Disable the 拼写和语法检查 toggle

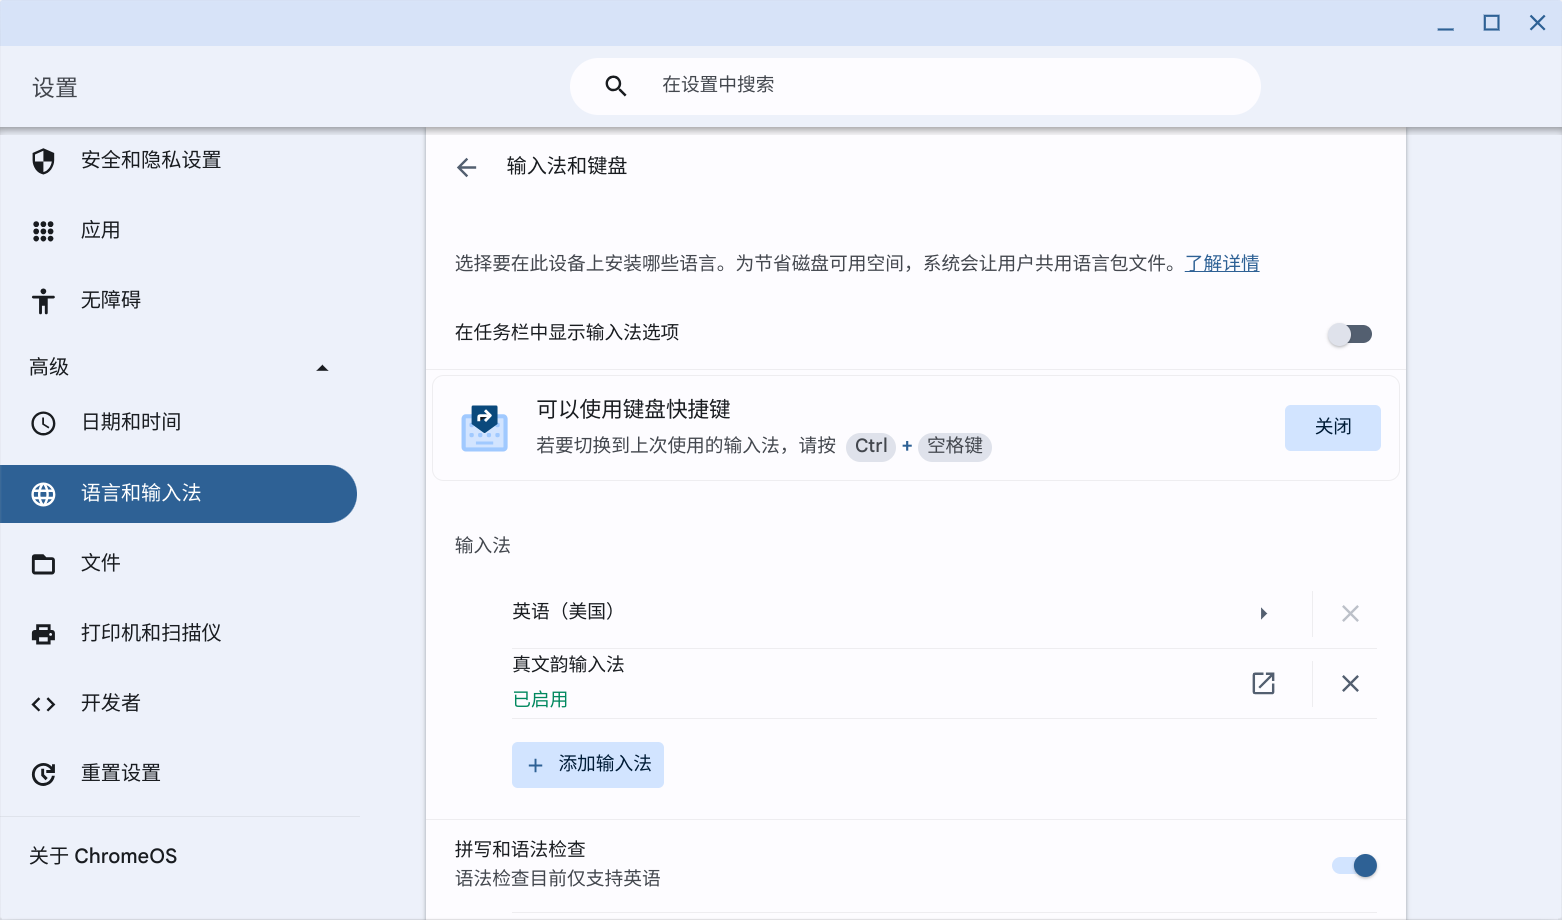[x=1354, y=865]
